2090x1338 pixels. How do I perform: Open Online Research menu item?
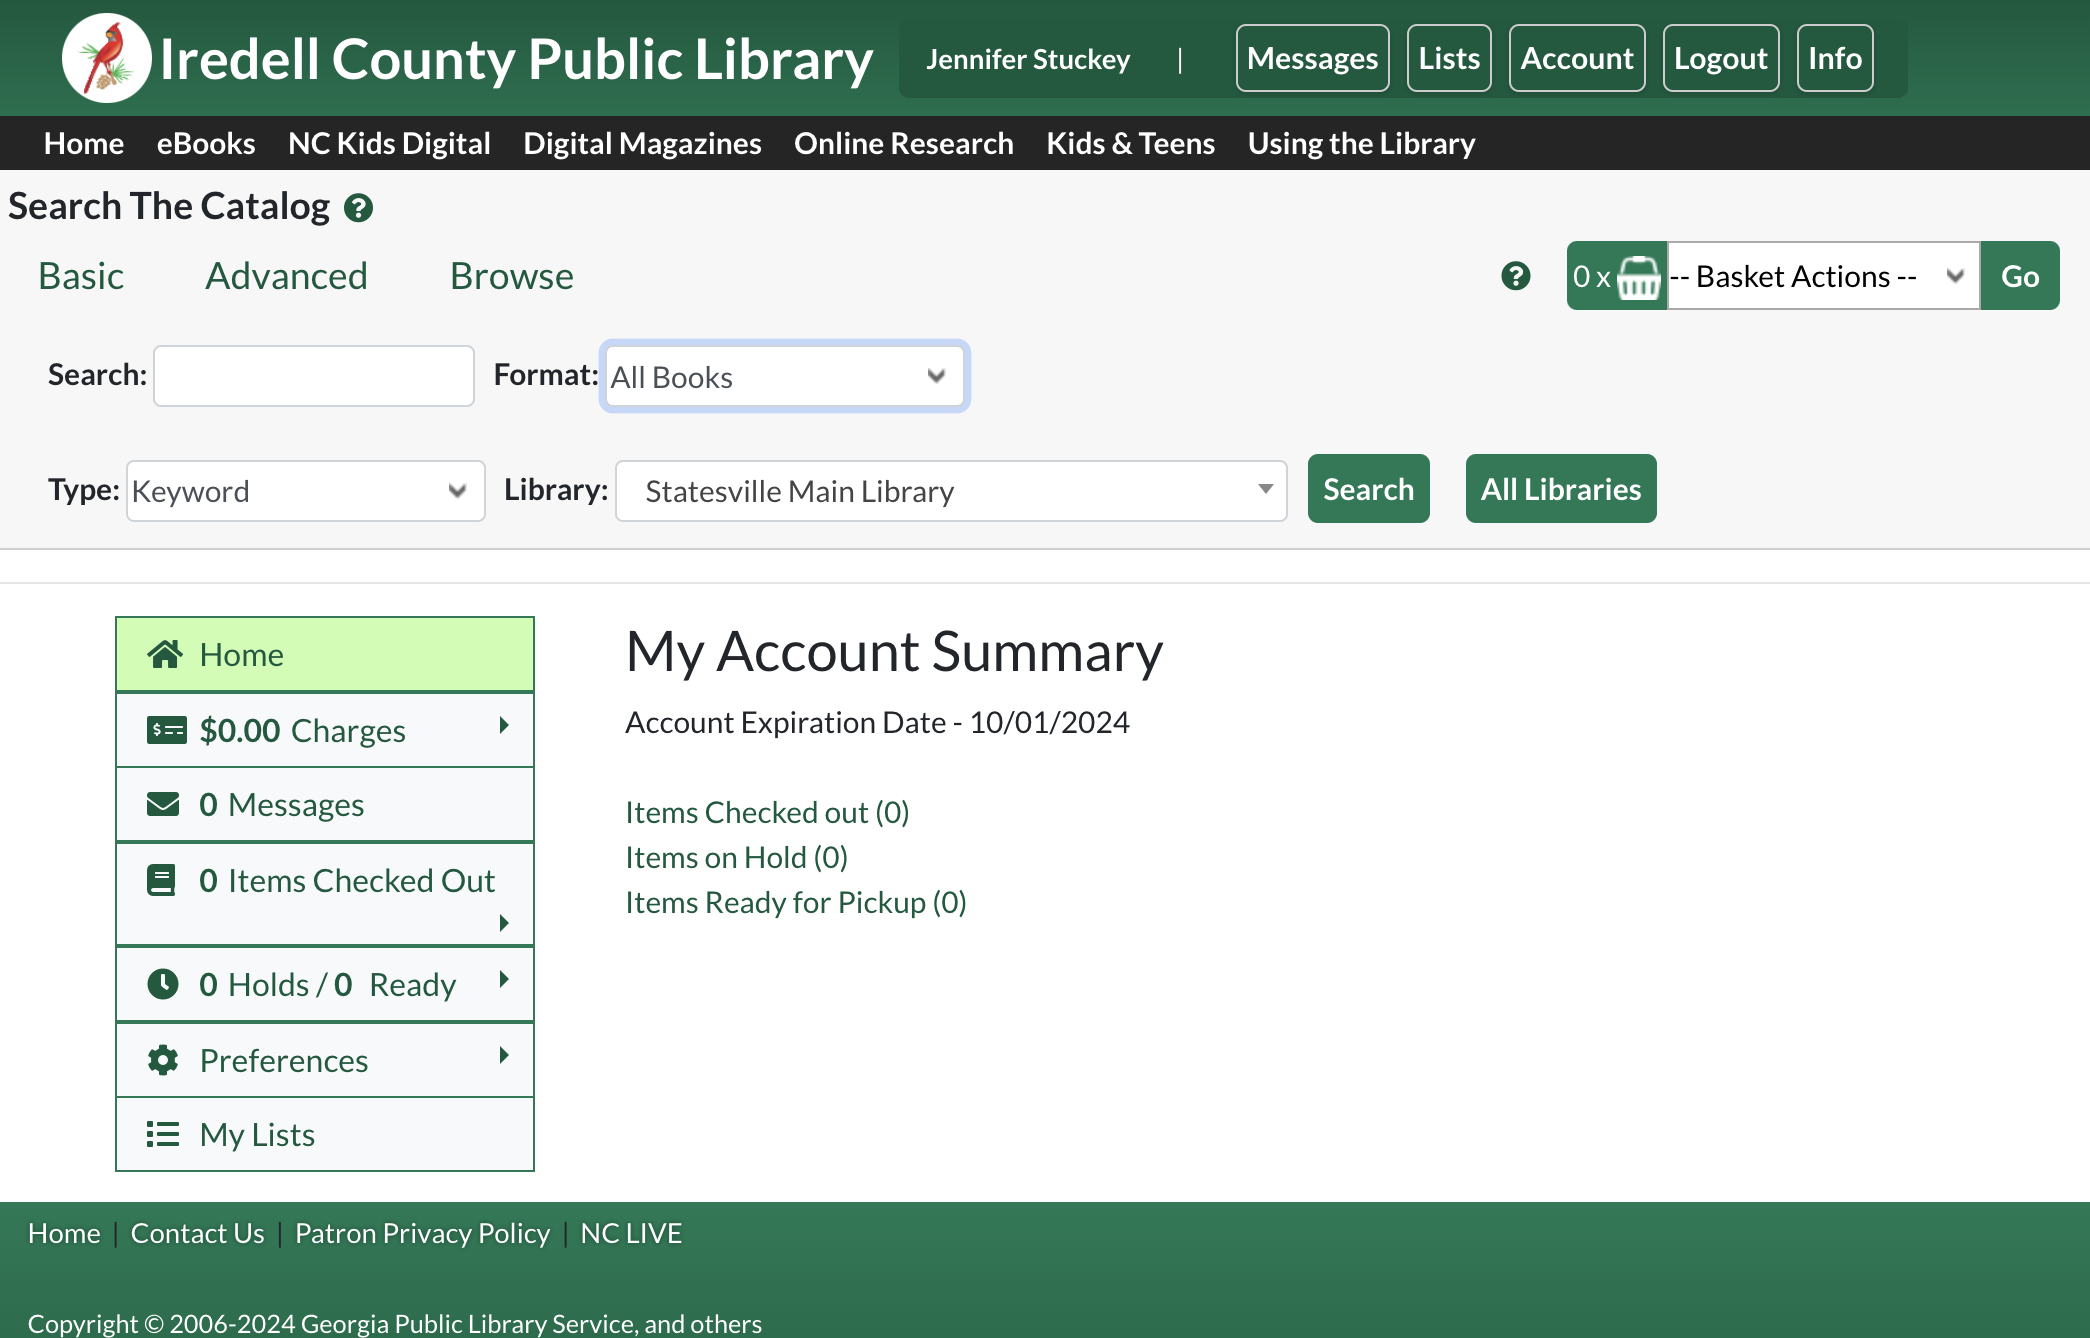(904, 143)
